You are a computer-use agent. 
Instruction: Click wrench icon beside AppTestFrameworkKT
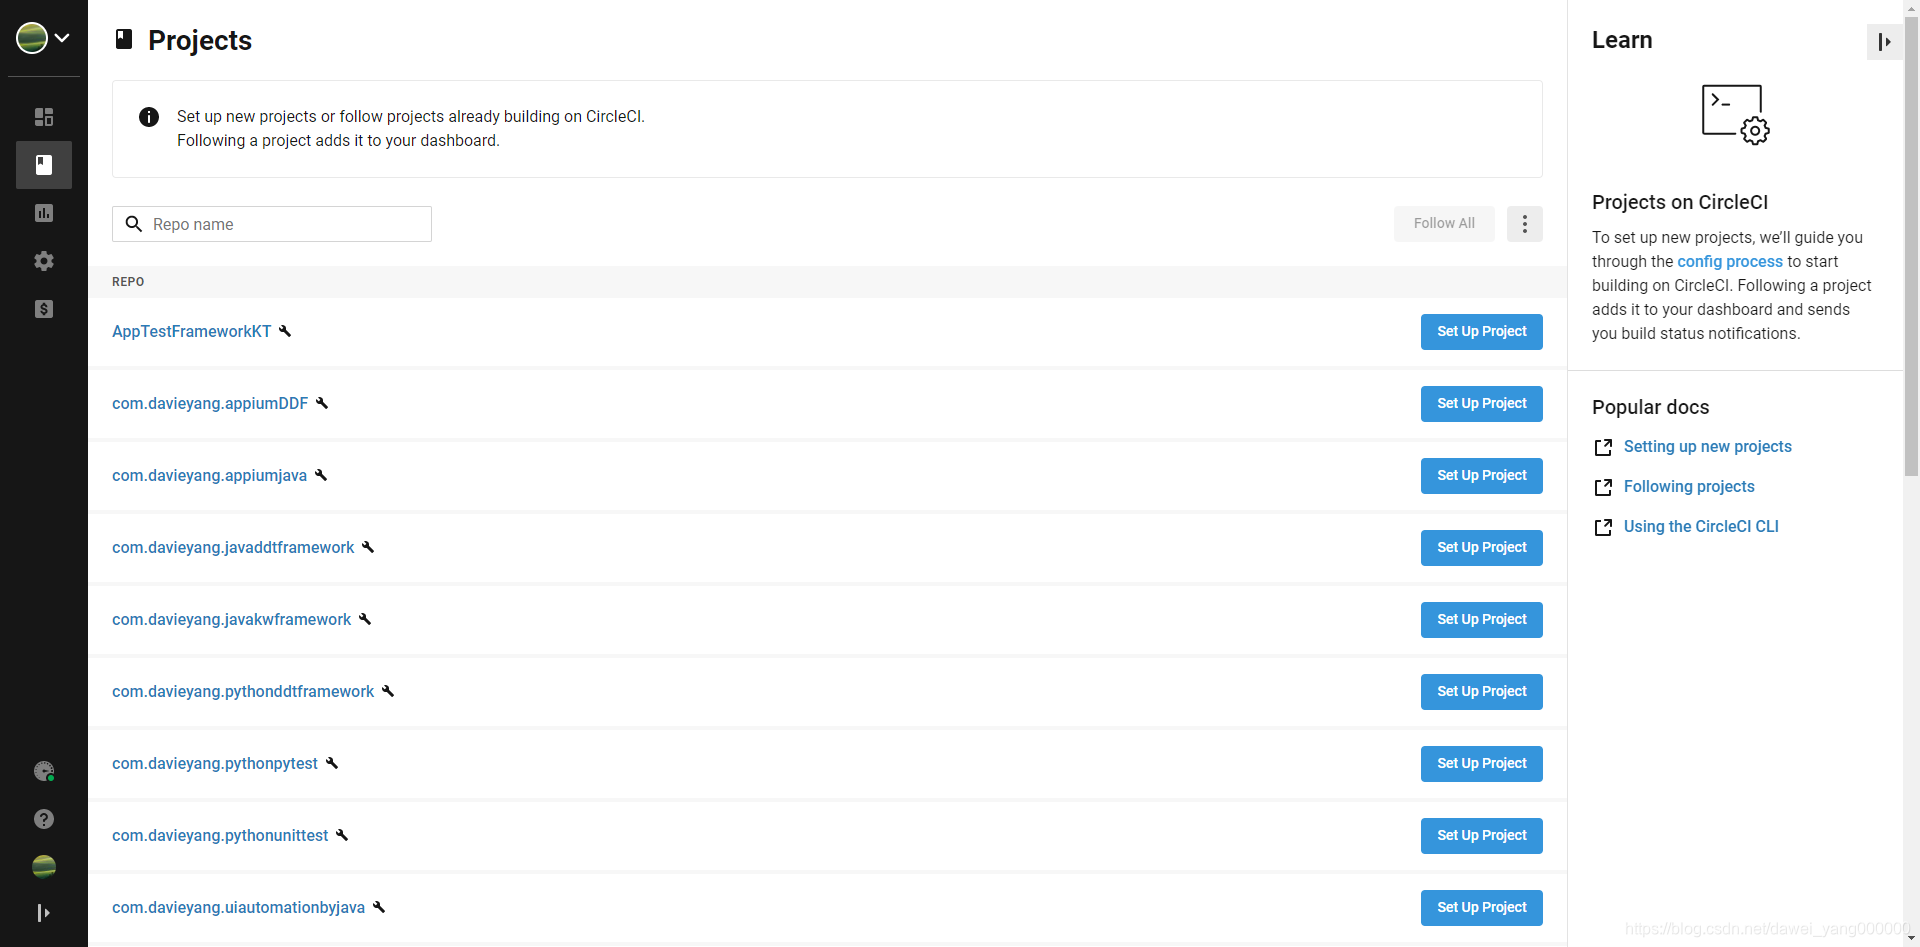pos(285,331)
